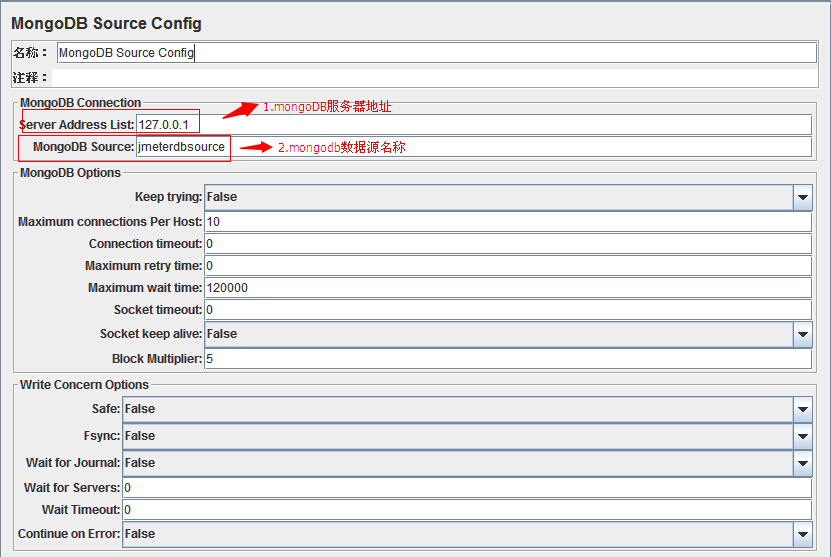Click the MongoDB Options group title
The height and width of the screenshot is (557, 831).
[x=70, y=173]
